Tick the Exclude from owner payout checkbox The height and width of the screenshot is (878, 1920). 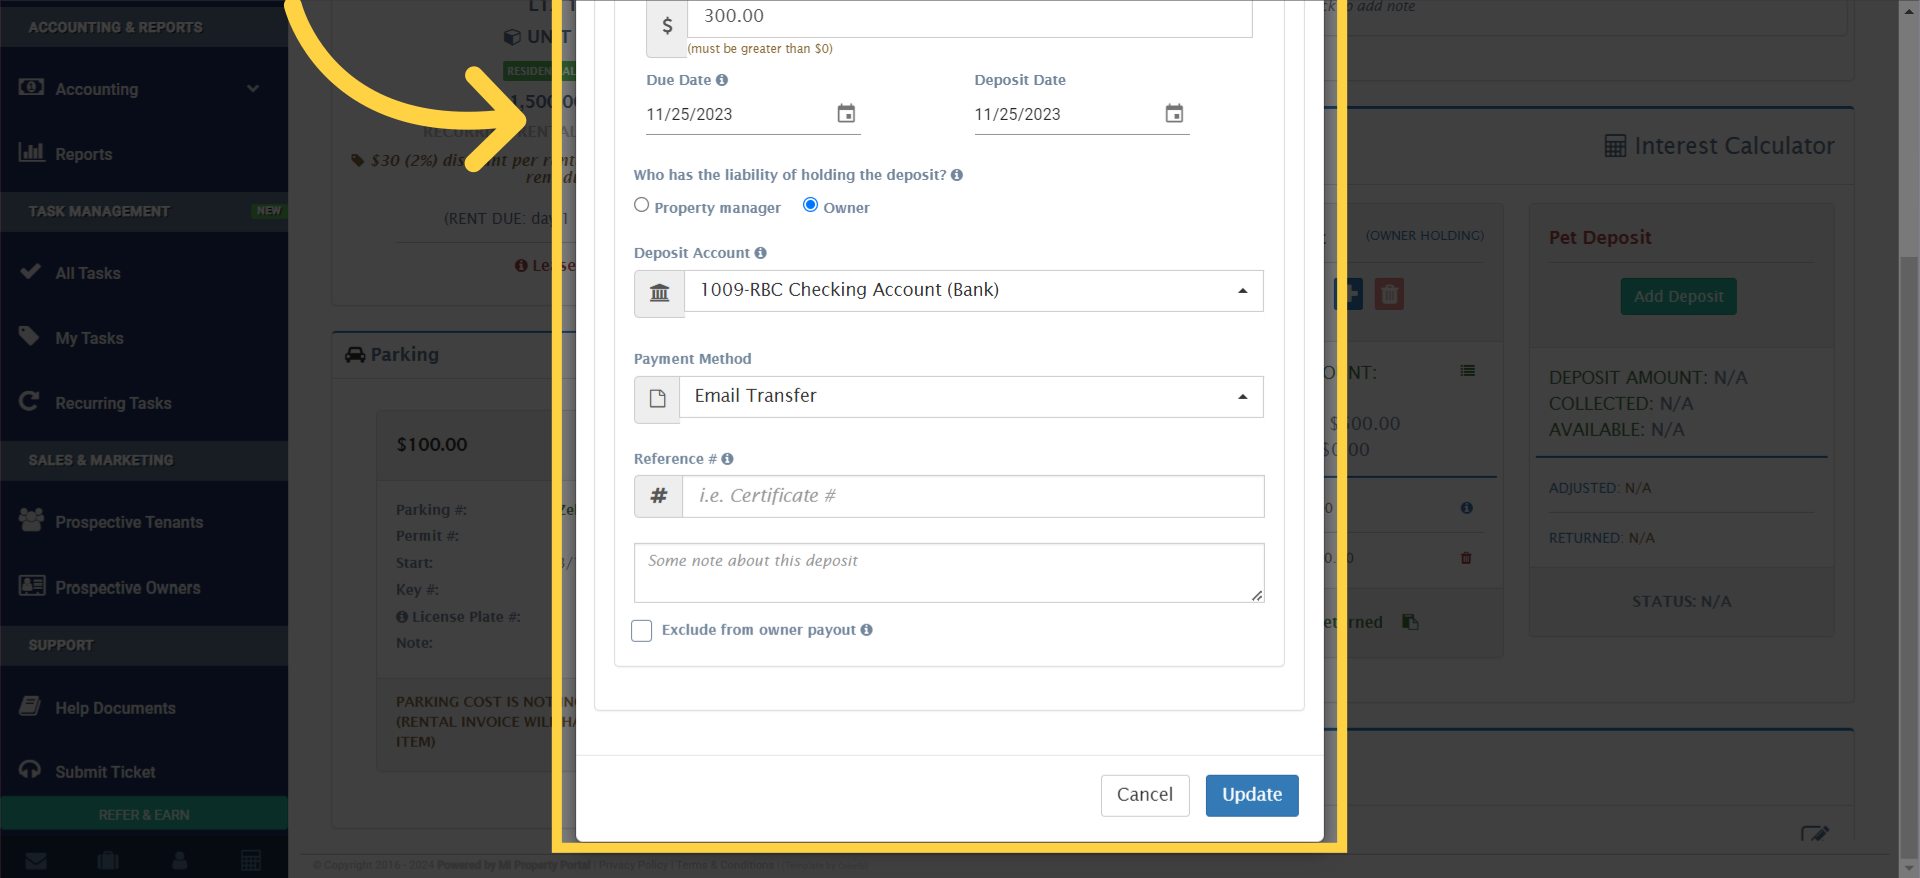pos(642,631)
